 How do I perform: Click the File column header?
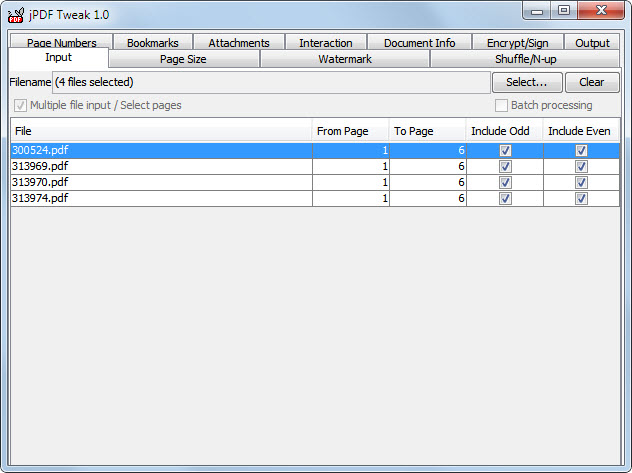(x=160, y=131)
